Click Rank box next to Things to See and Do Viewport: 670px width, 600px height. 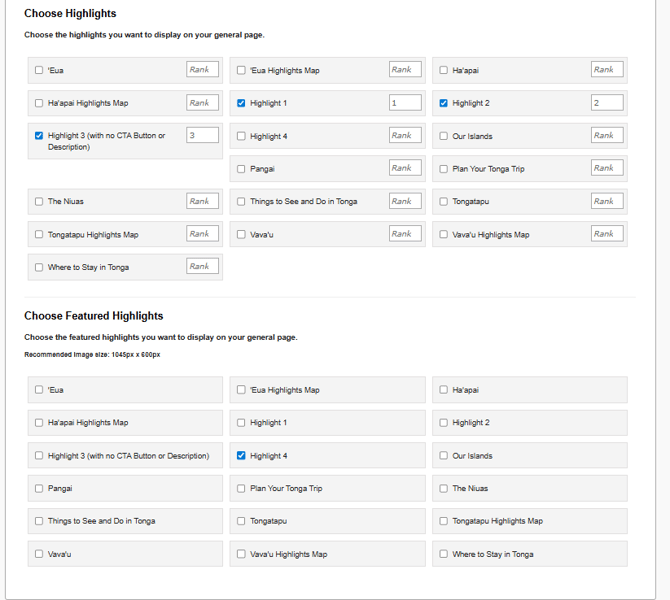[405, 201]
